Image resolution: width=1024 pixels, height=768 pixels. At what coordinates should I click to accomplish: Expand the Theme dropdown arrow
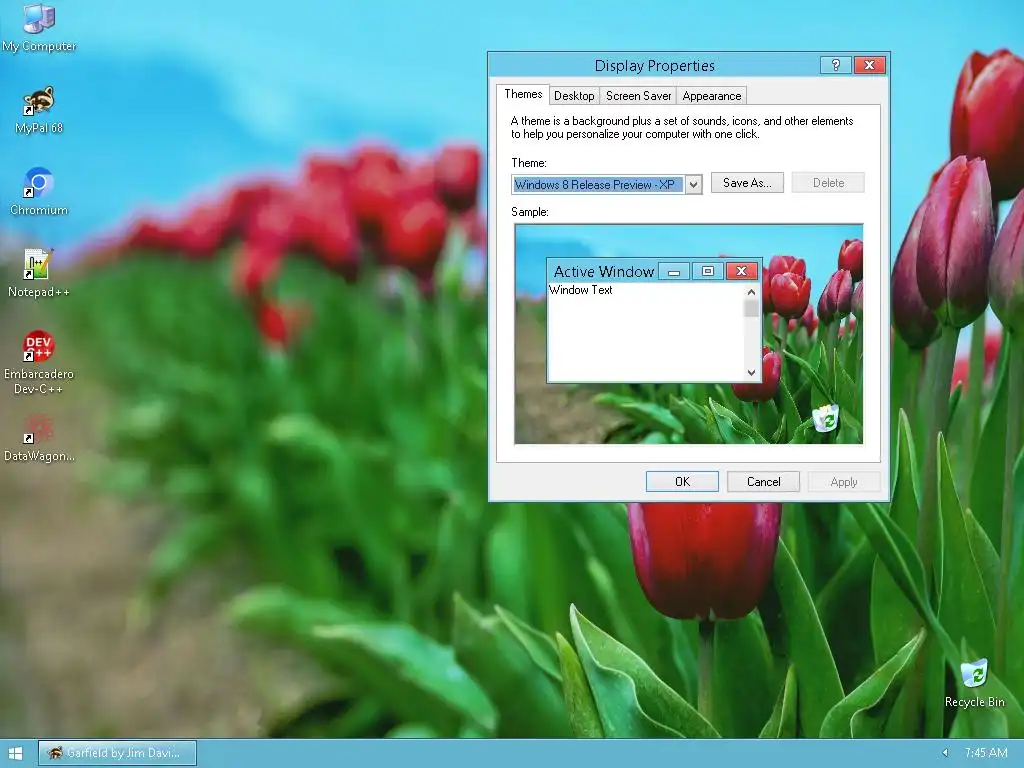(x=694, y=185)
